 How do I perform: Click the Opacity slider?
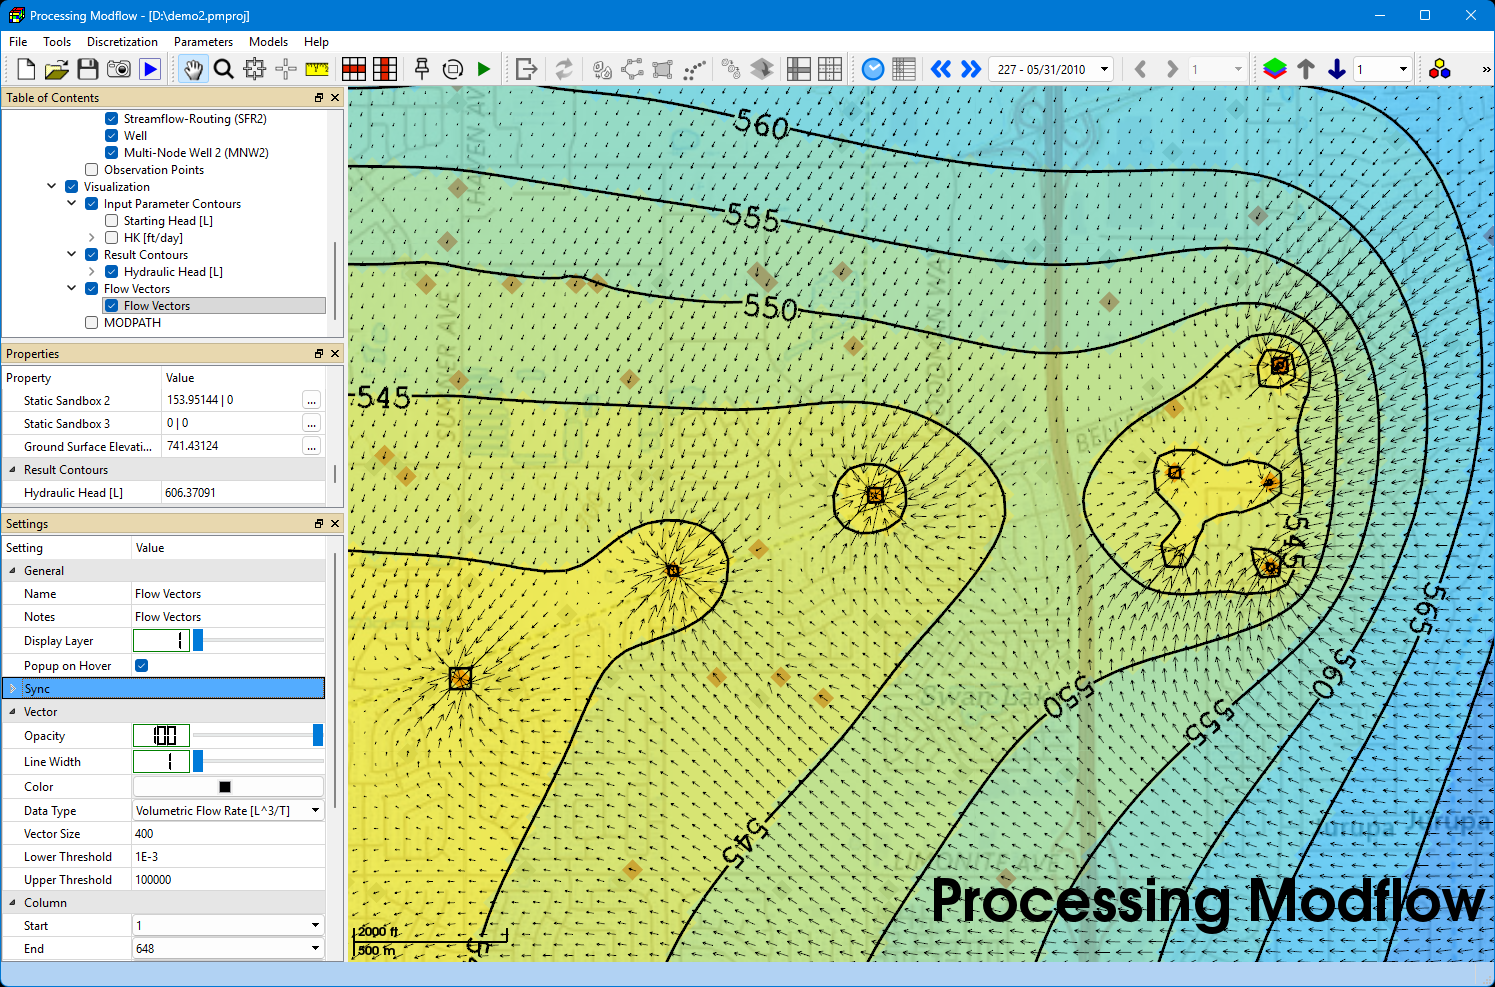tap(258, 736)
